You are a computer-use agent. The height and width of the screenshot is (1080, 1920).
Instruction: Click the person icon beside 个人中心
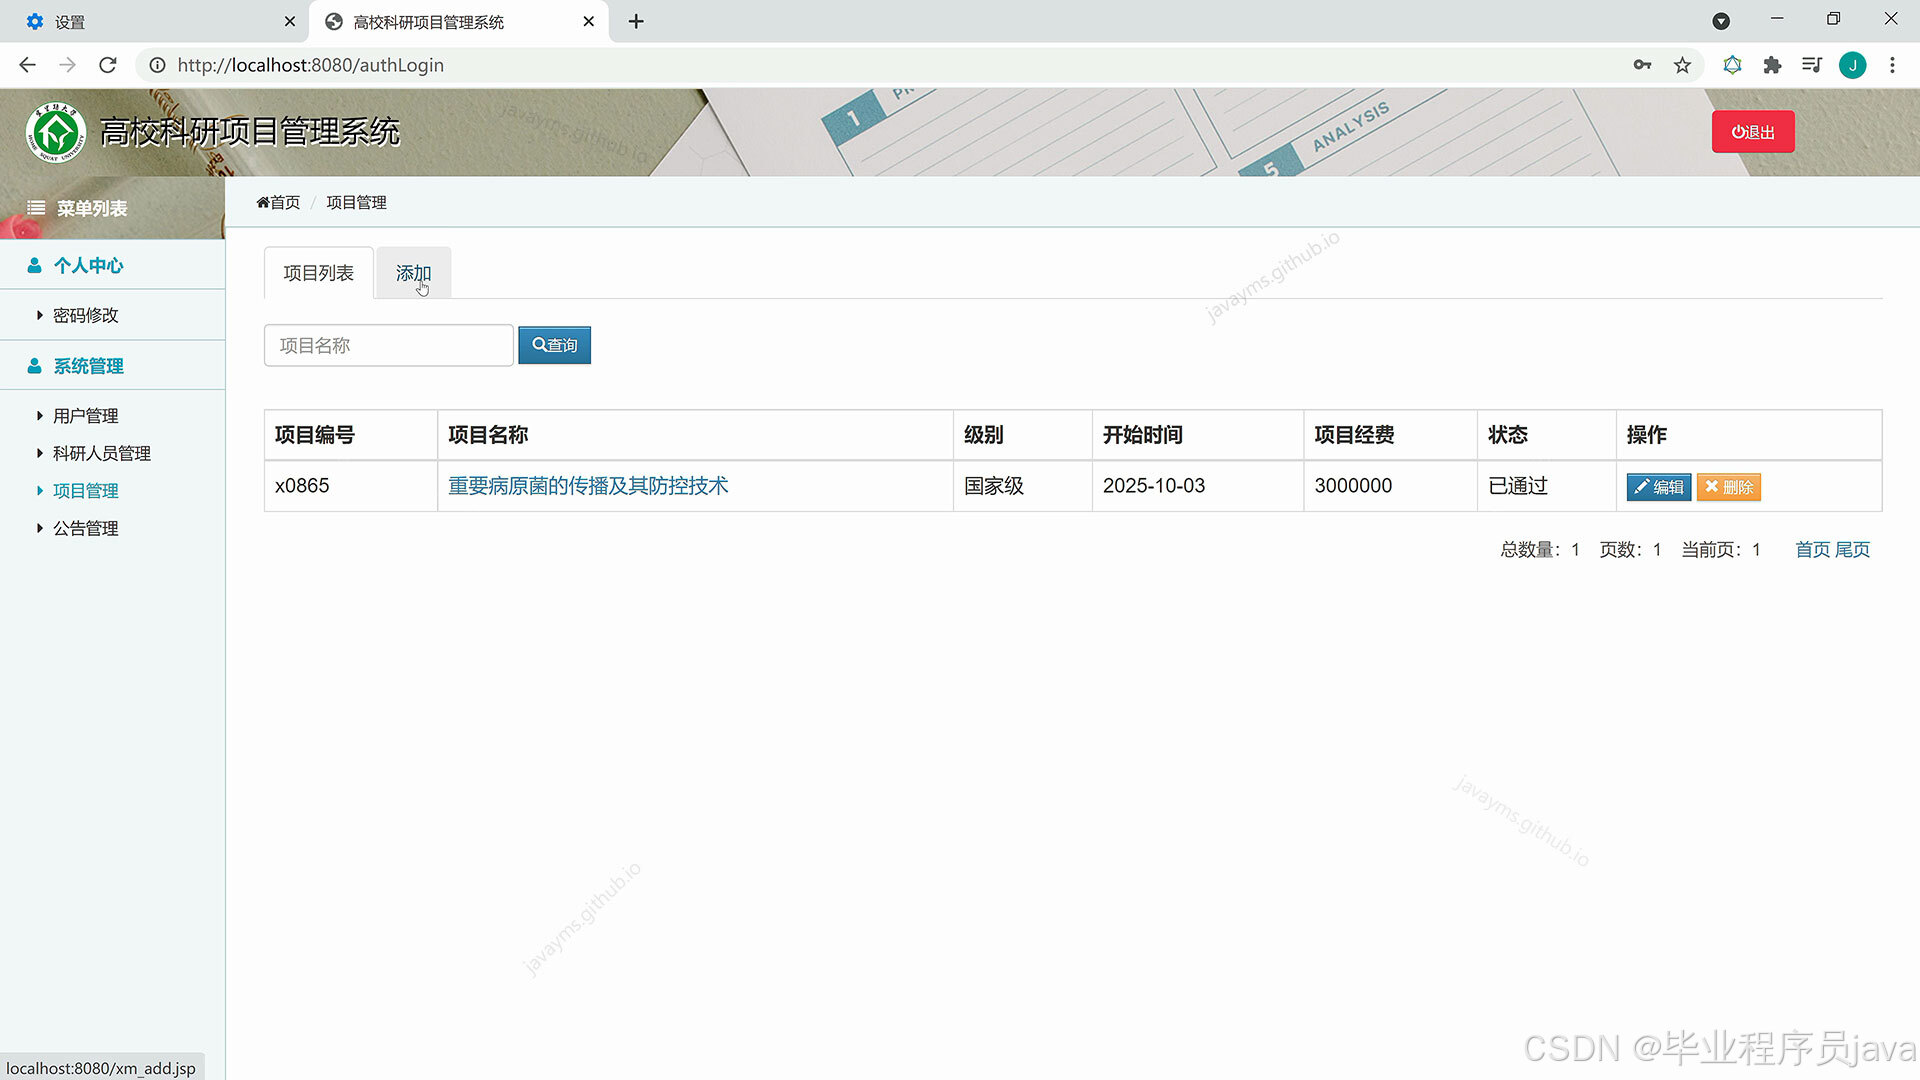coord(35,265)
